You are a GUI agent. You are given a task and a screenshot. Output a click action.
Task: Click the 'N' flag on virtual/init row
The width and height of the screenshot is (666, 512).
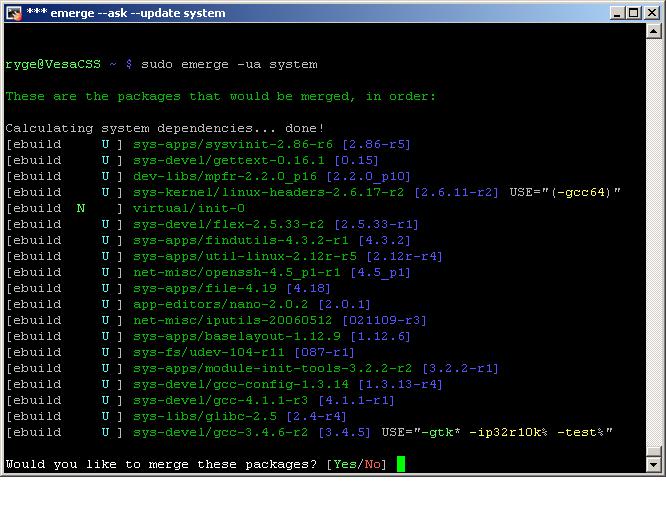pyautogui.click(x=81, y=208)
